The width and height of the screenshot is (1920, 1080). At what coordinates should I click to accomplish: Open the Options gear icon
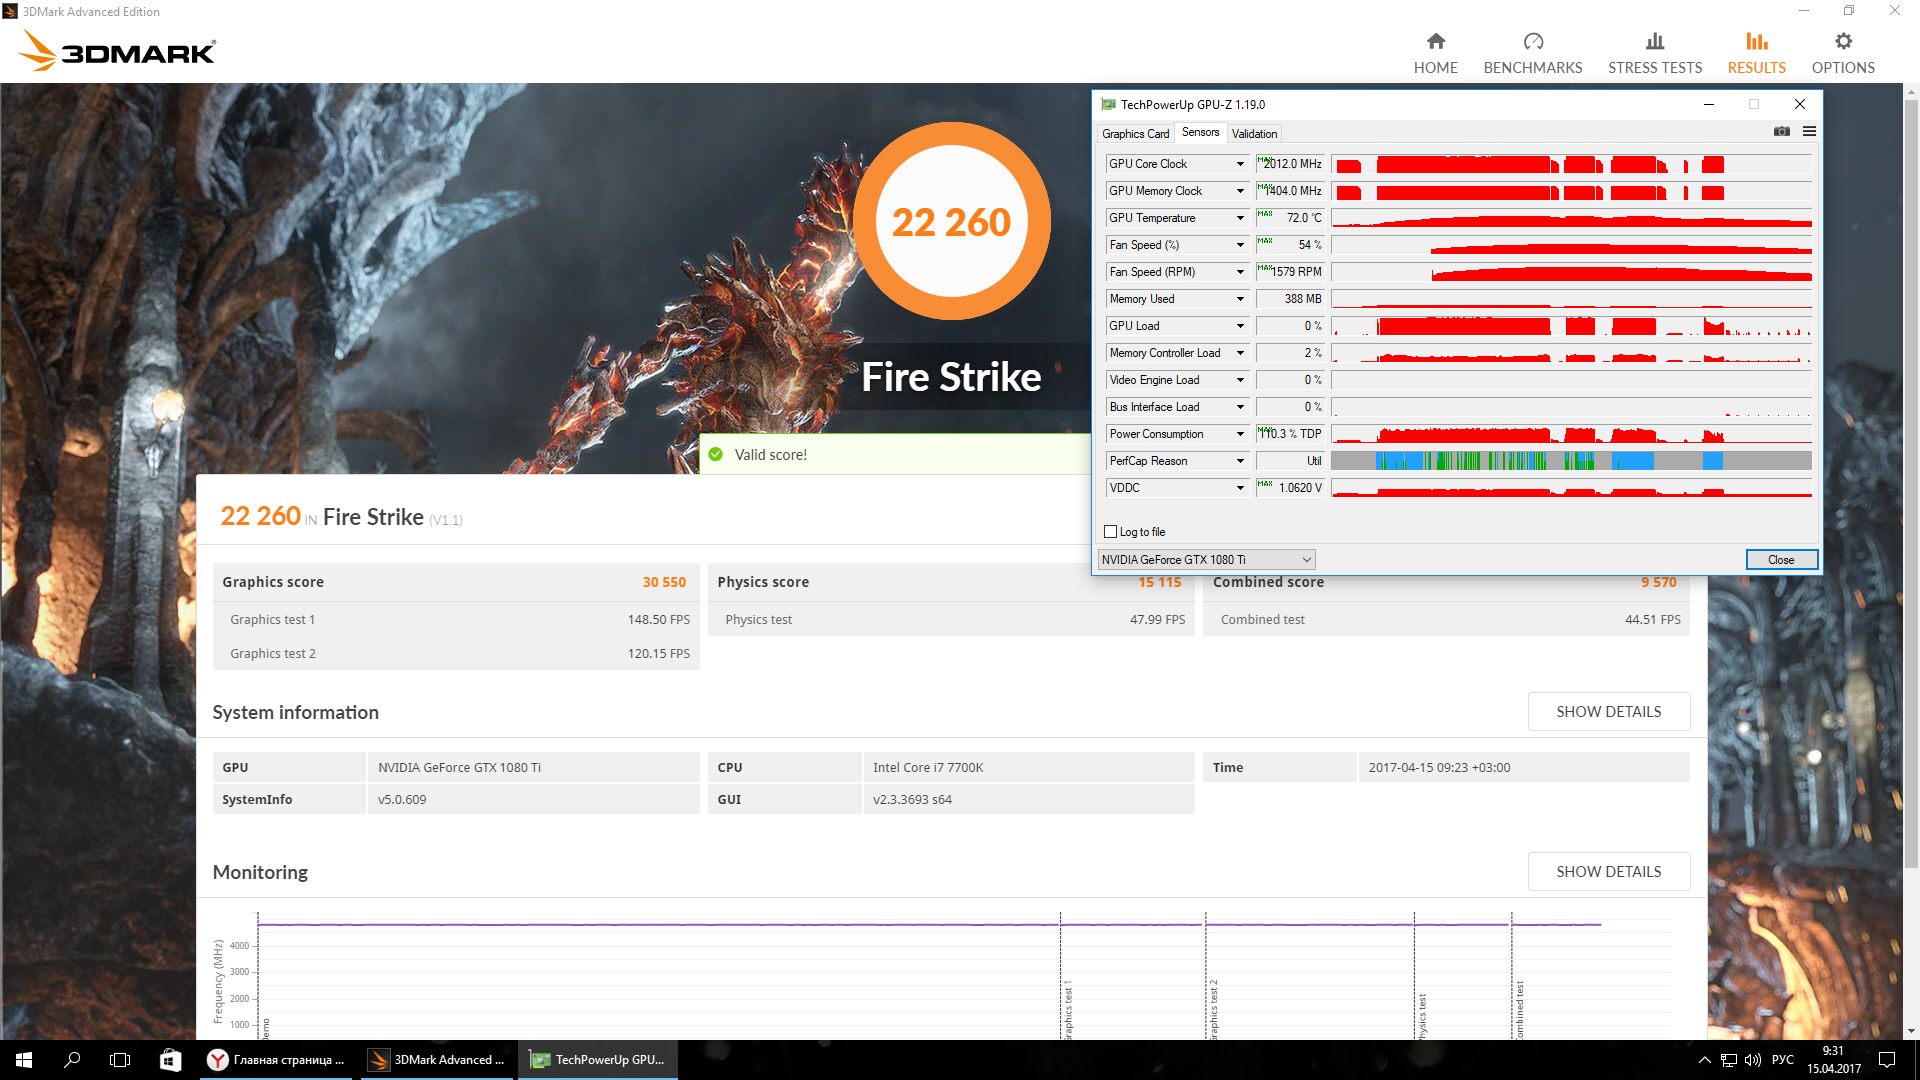pyautogui.click(x=1842, y=42)
